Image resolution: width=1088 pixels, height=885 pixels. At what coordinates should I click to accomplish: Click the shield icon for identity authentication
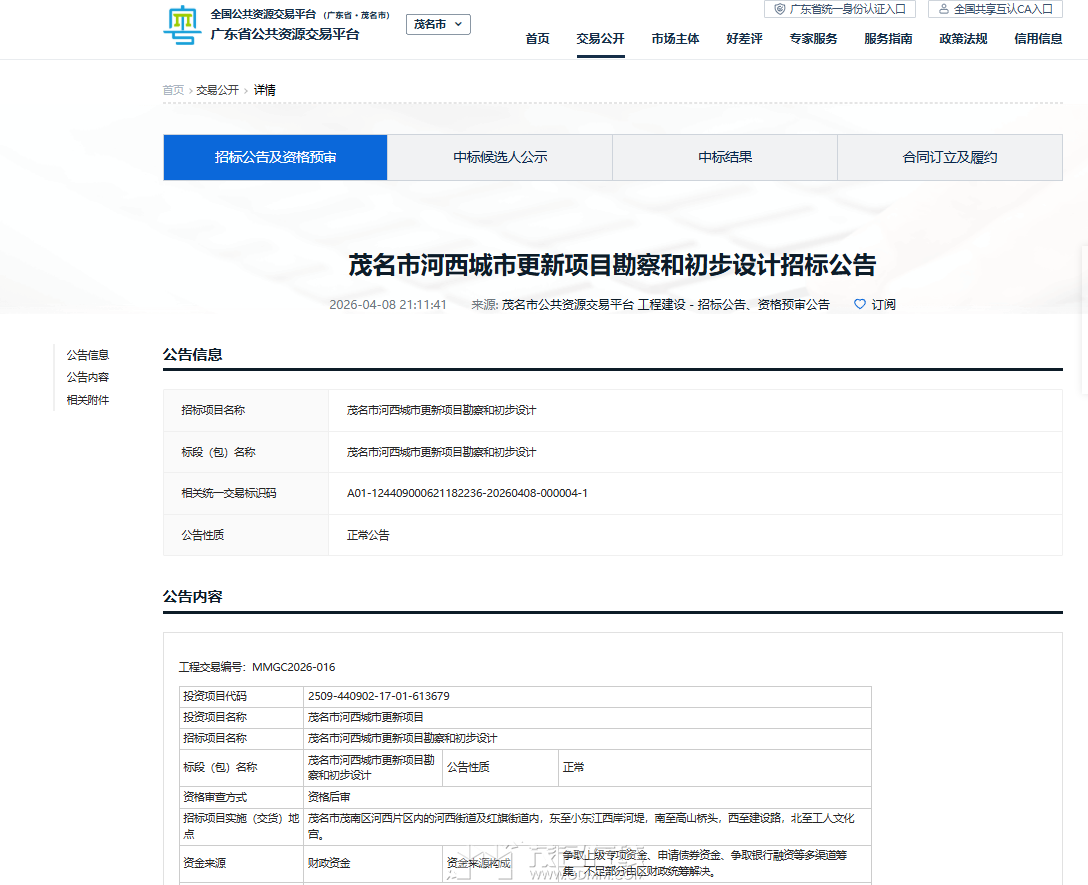tap(780, 9)
